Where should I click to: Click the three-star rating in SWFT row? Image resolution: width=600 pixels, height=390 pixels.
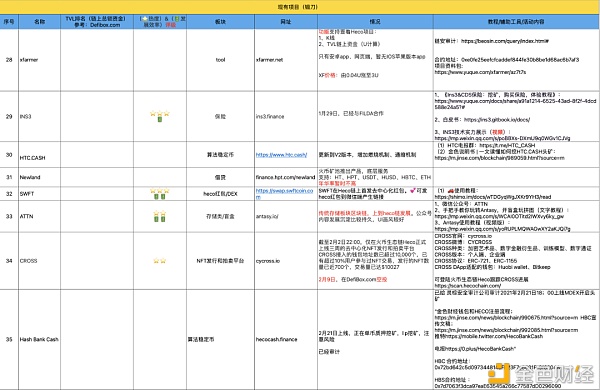tap(160, 190)
